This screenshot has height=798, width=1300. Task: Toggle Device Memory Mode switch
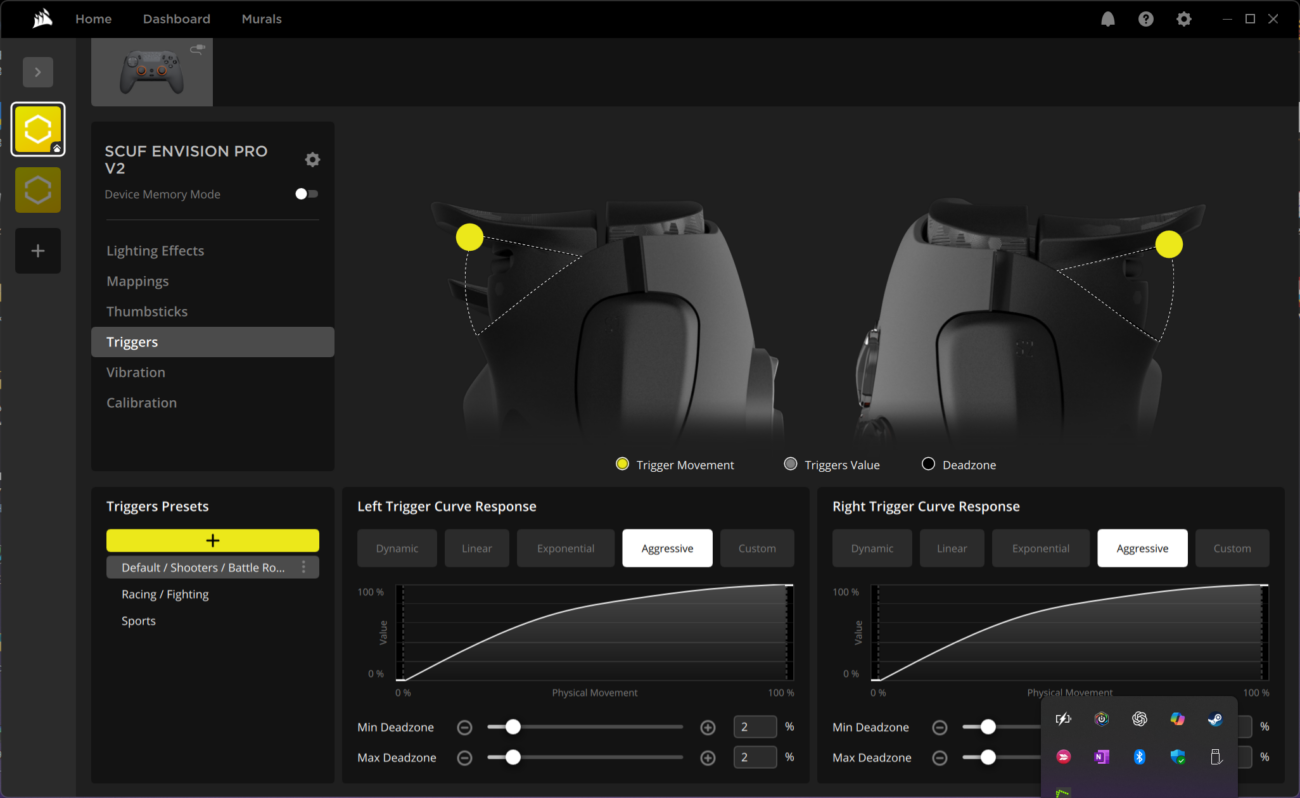[307, 194]
